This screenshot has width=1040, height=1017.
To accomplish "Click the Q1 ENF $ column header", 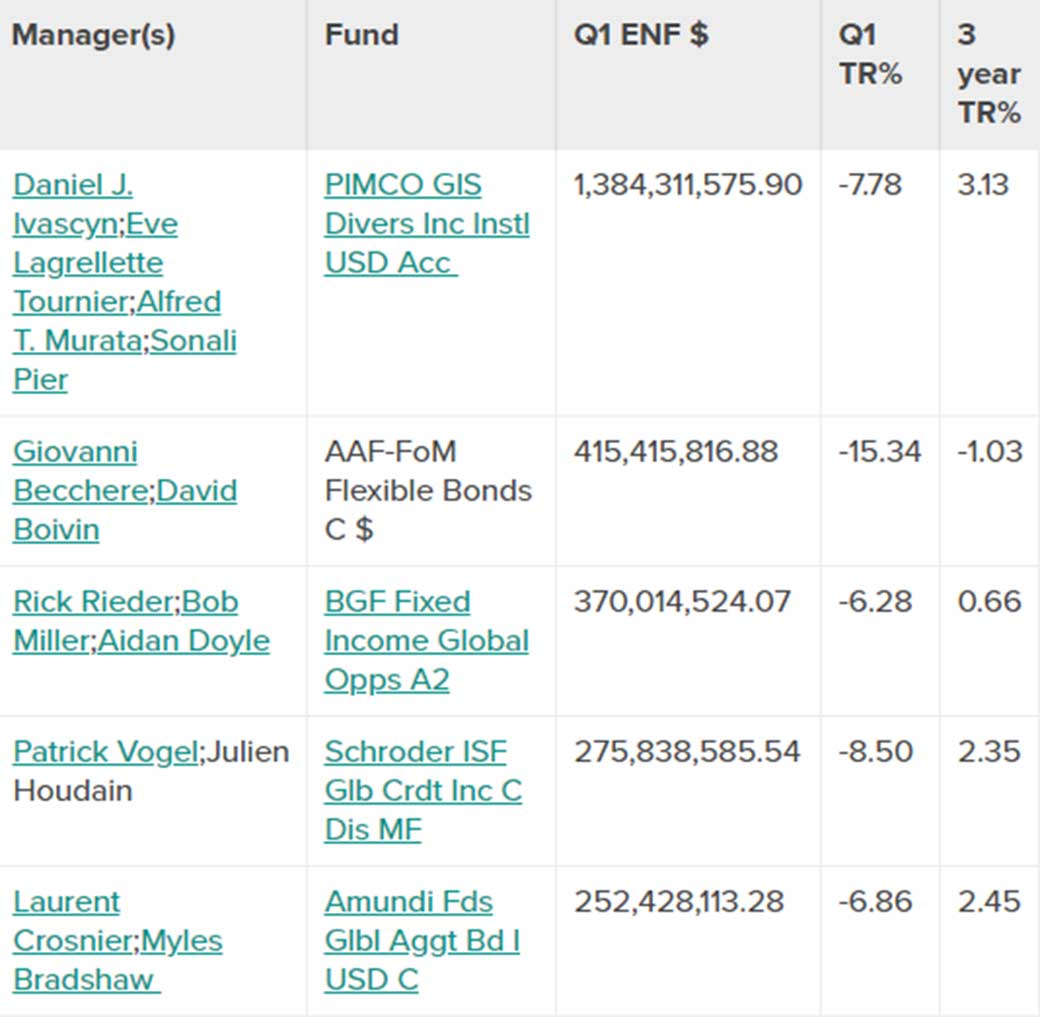I will coord(640,35).
